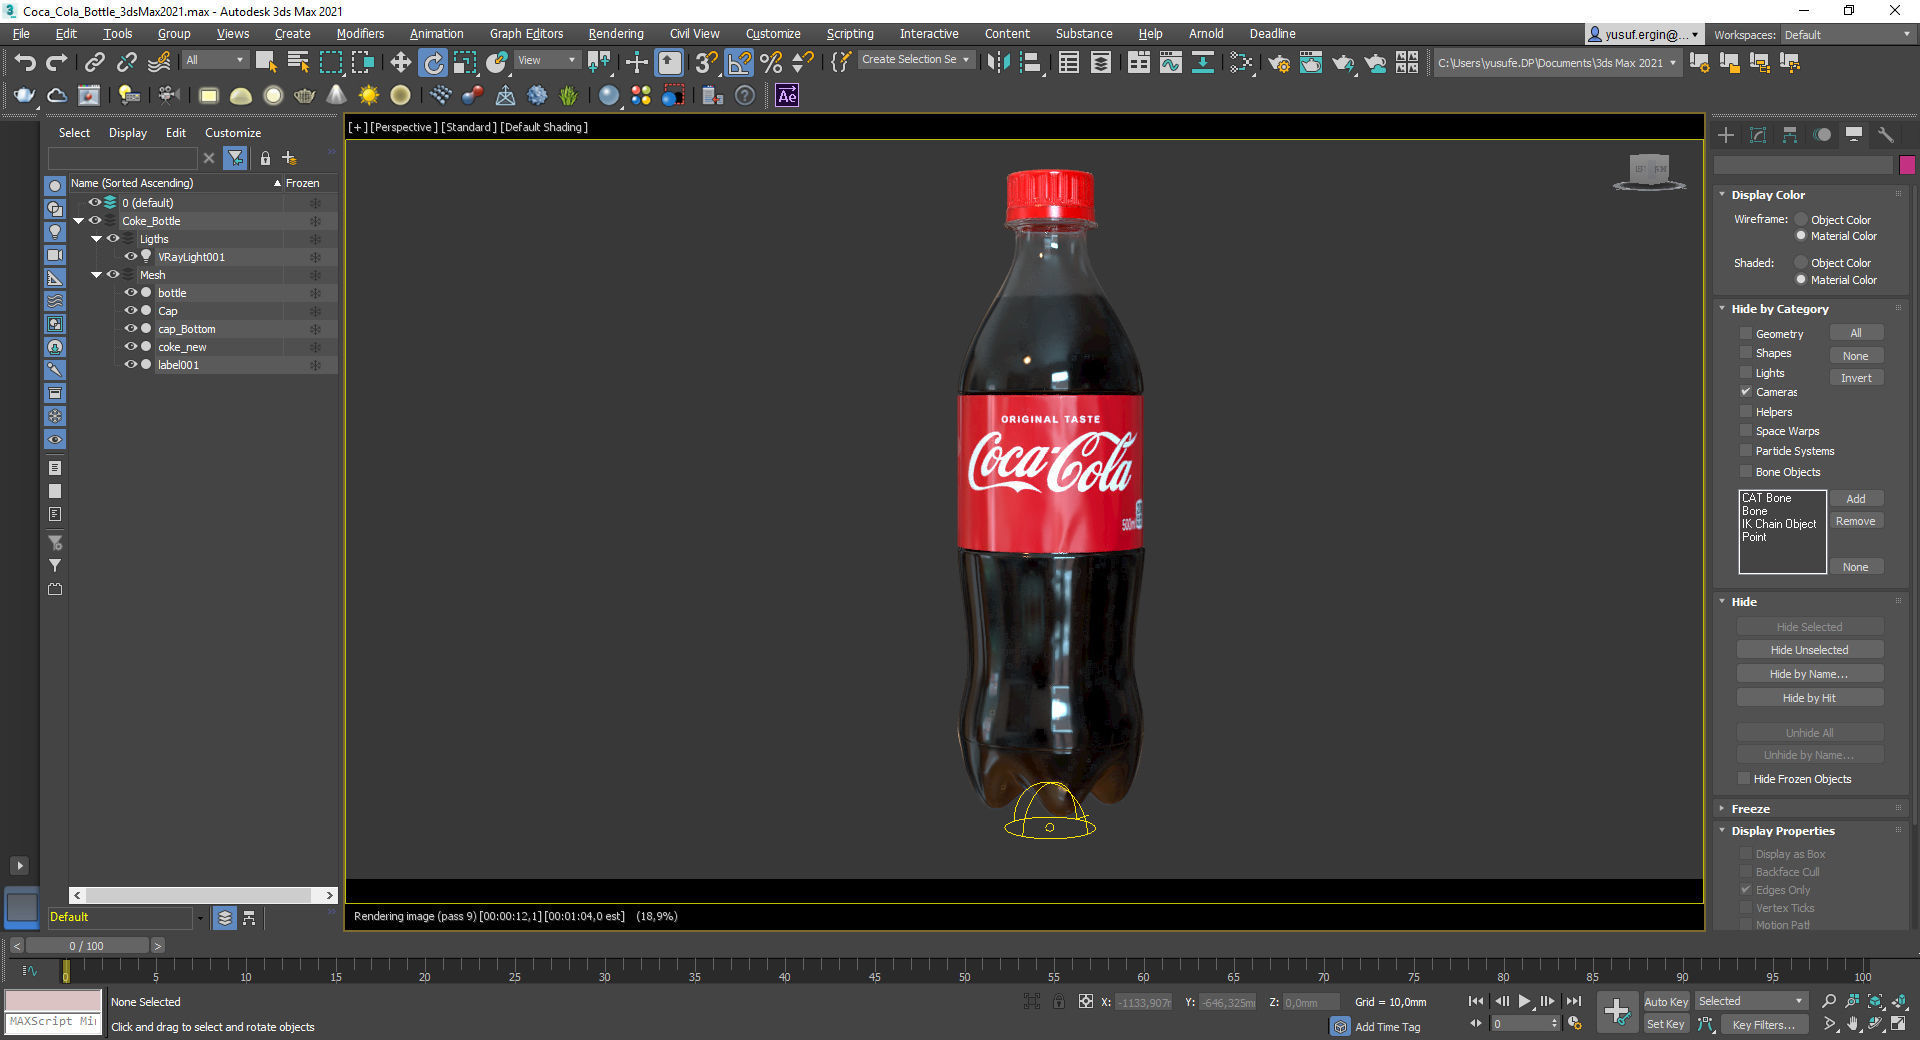Uncheck the Cameras category checkbox

(1746, 392)
